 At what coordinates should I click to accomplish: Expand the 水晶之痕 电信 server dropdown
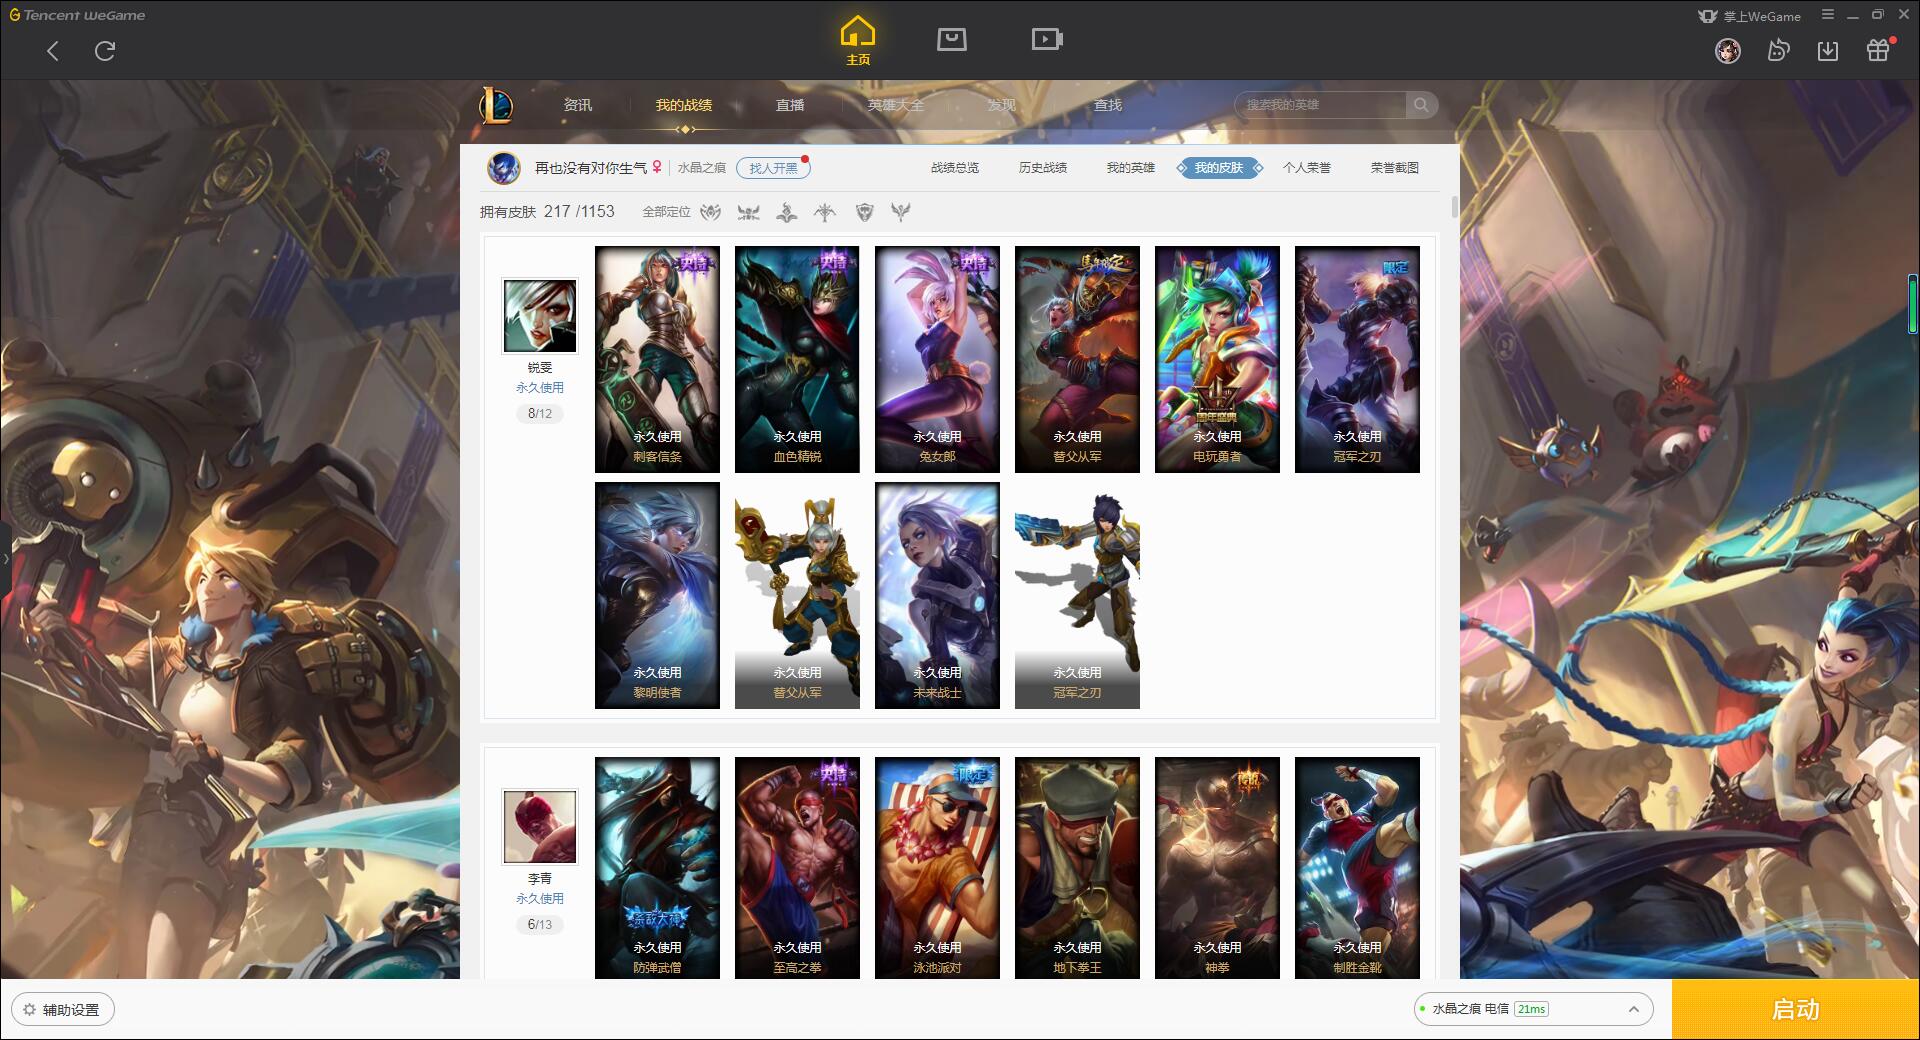(x=1532, y=1009)
